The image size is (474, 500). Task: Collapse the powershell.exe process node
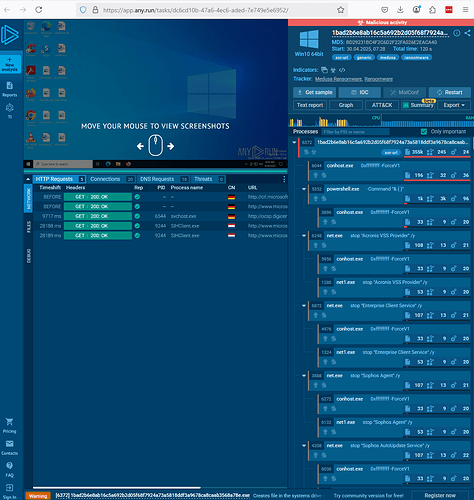point(304,189)
